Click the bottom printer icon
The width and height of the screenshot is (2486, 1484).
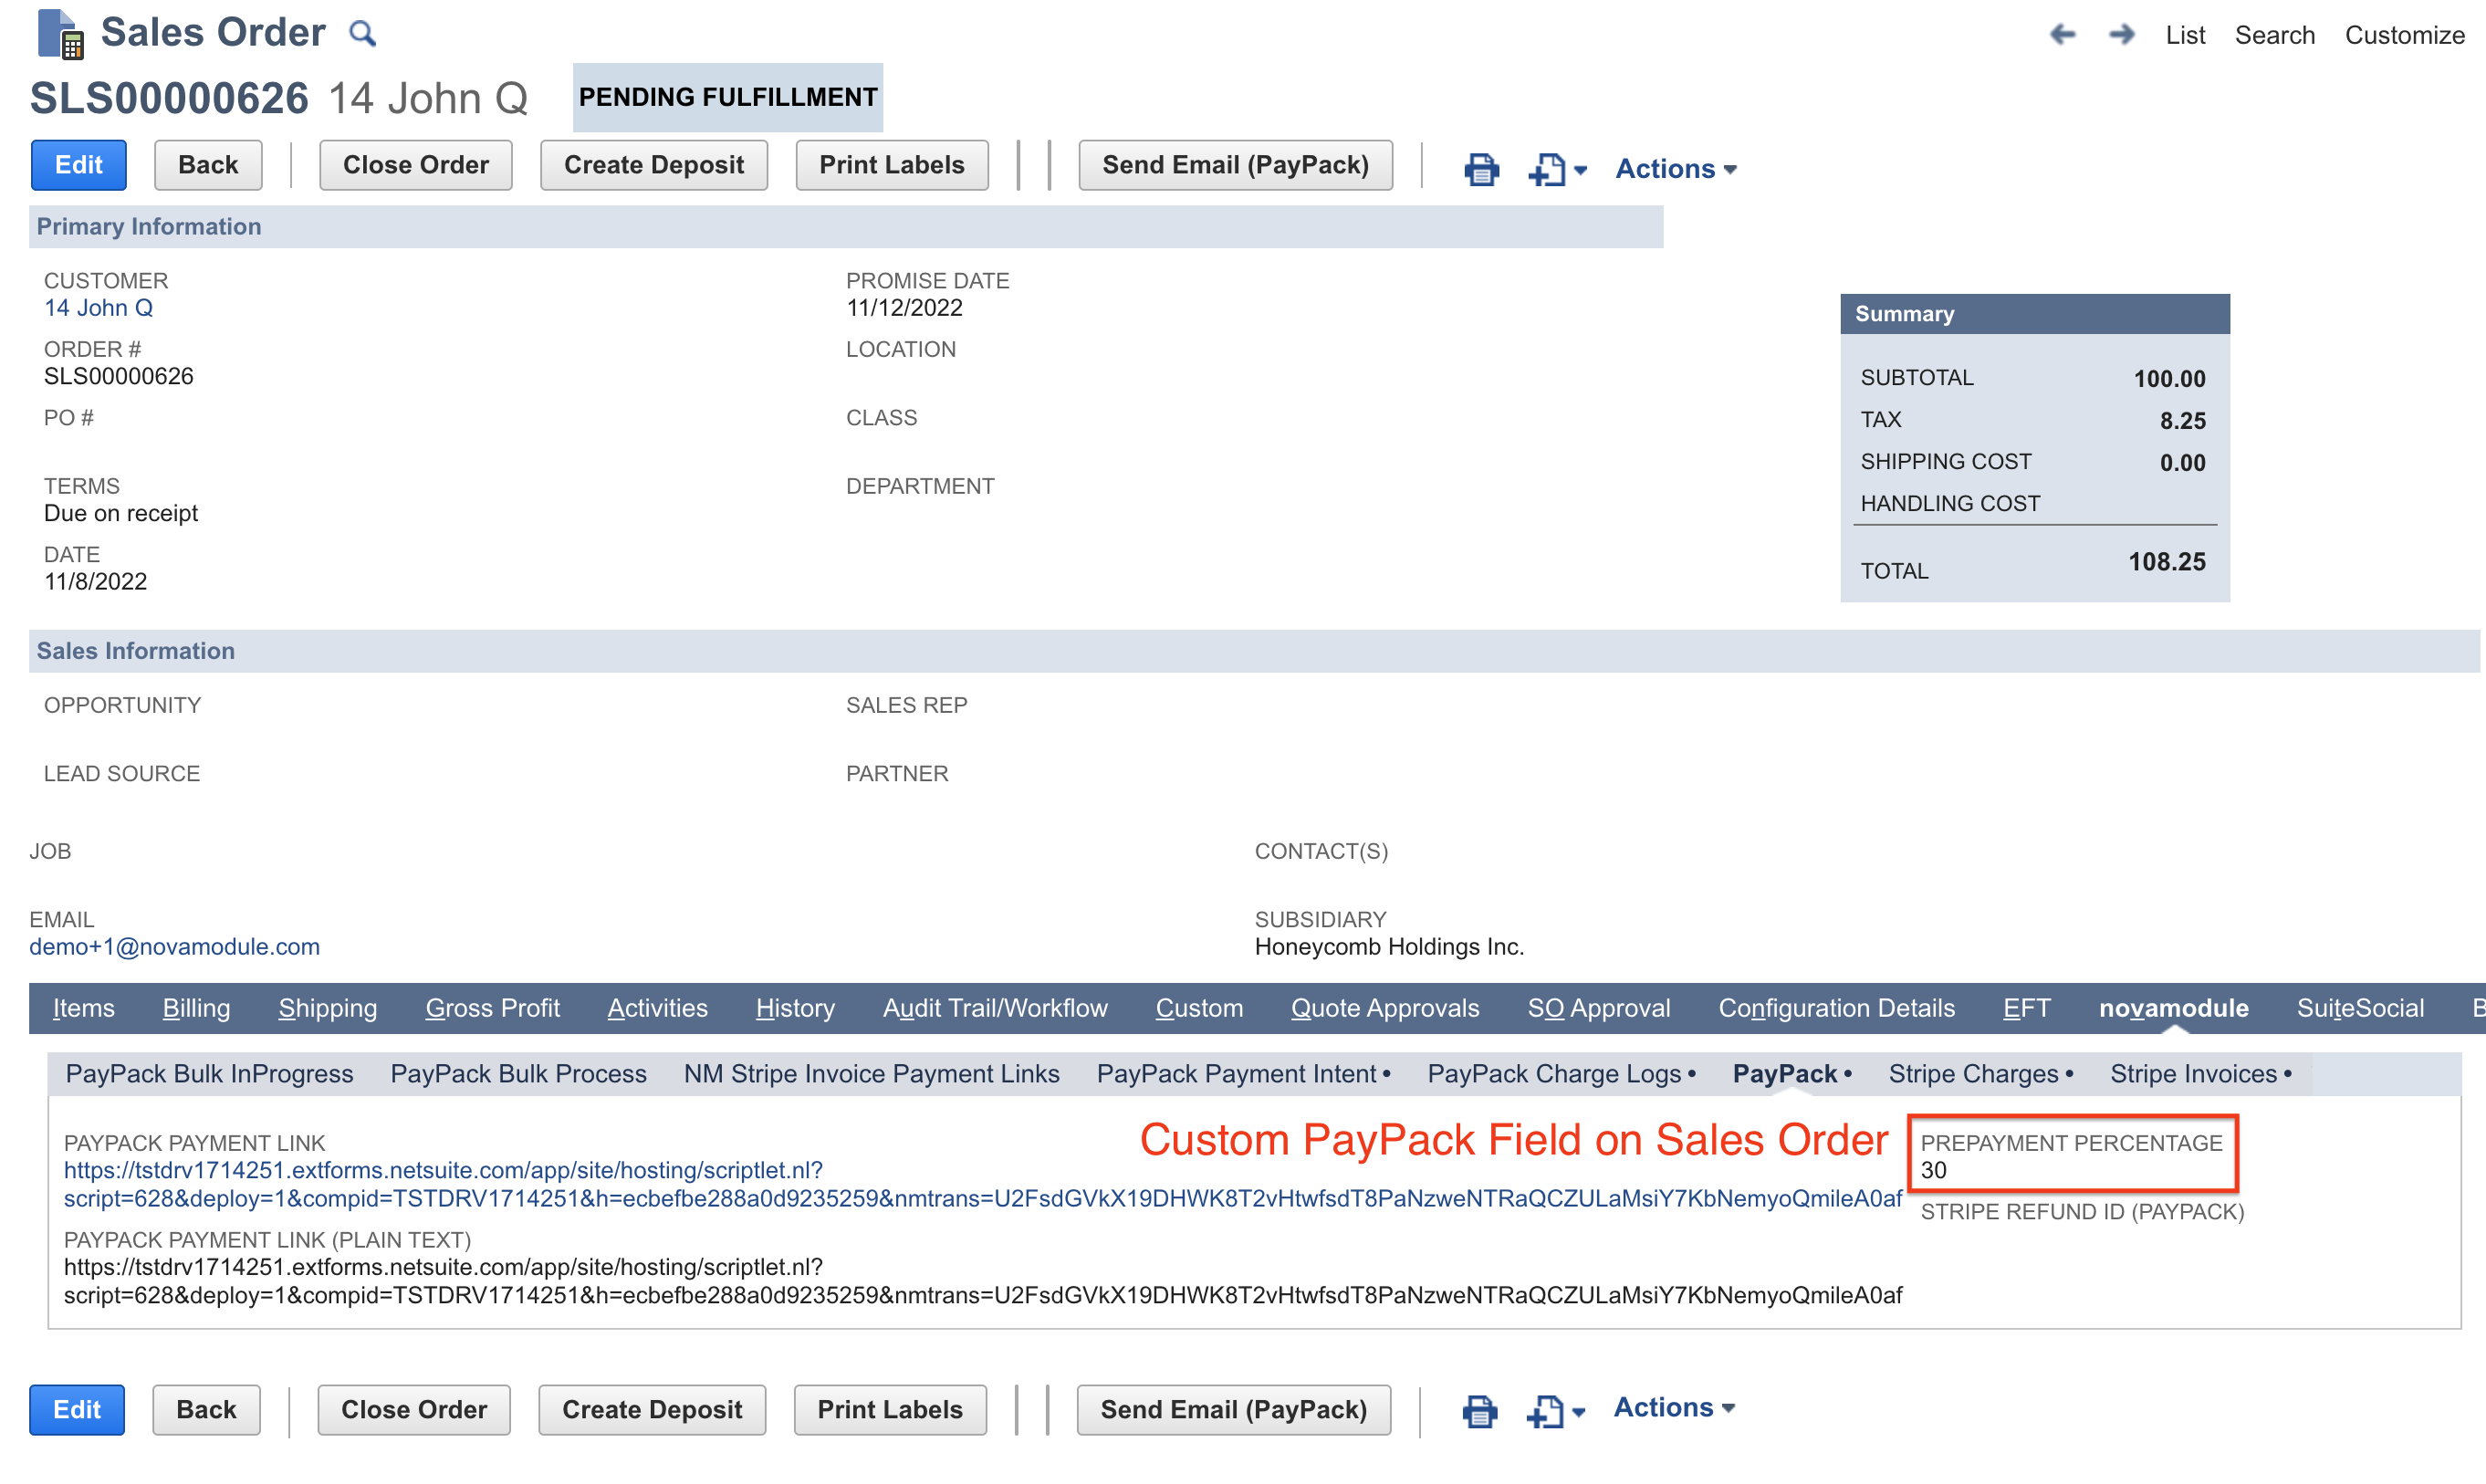[x=1479, y=1410]
